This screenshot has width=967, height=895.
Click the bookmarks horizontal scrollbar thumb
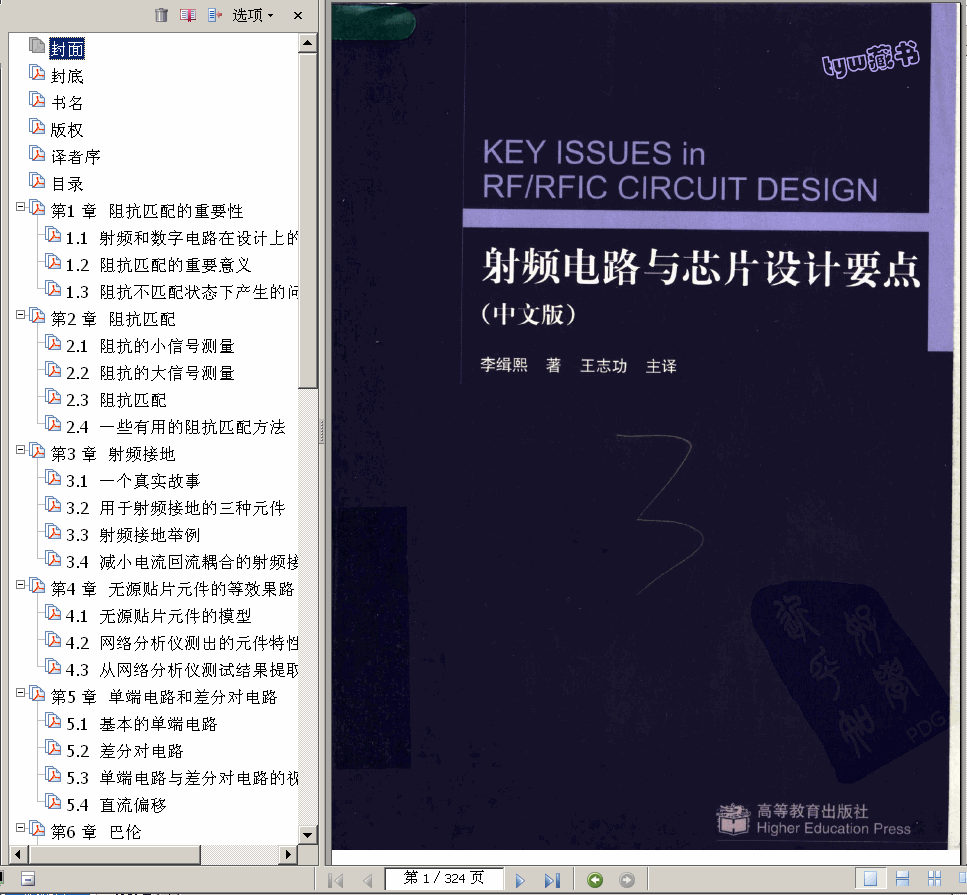click(114, 854)
